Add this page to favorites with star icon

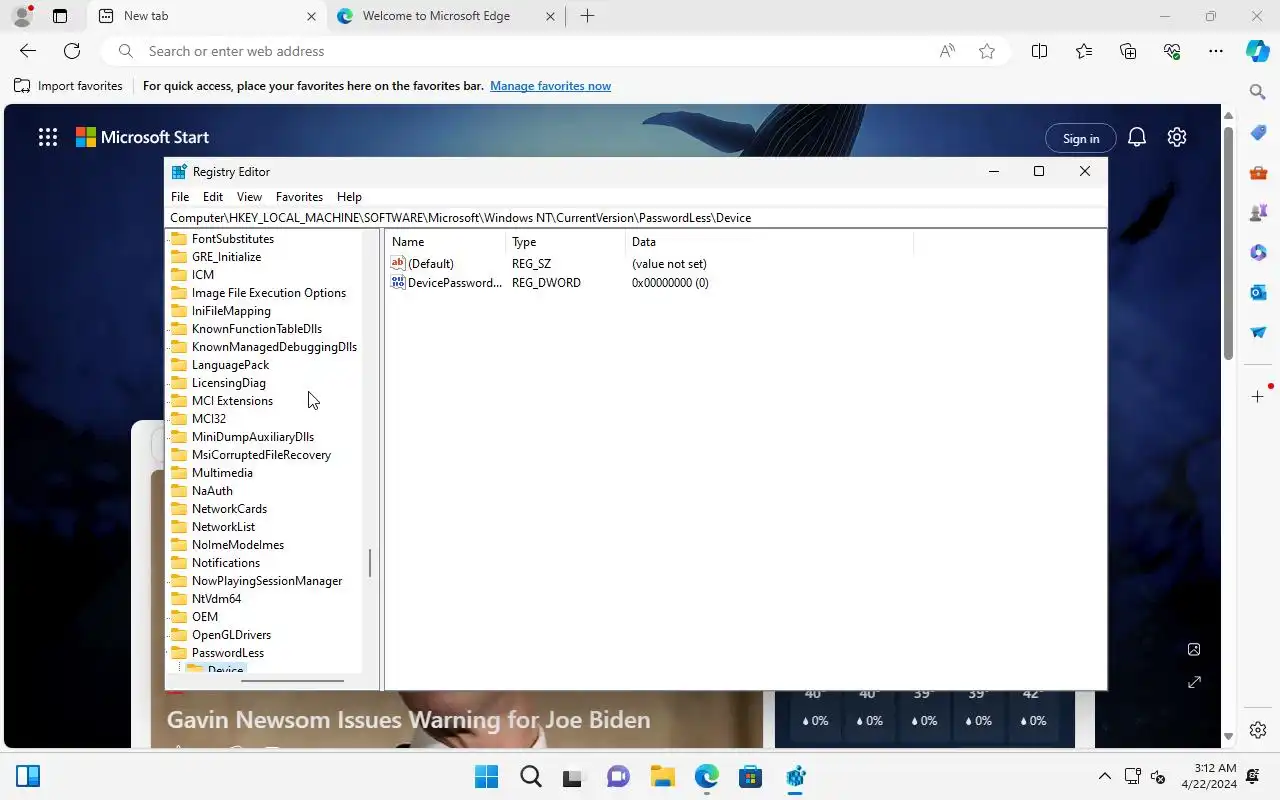(987, 51)
